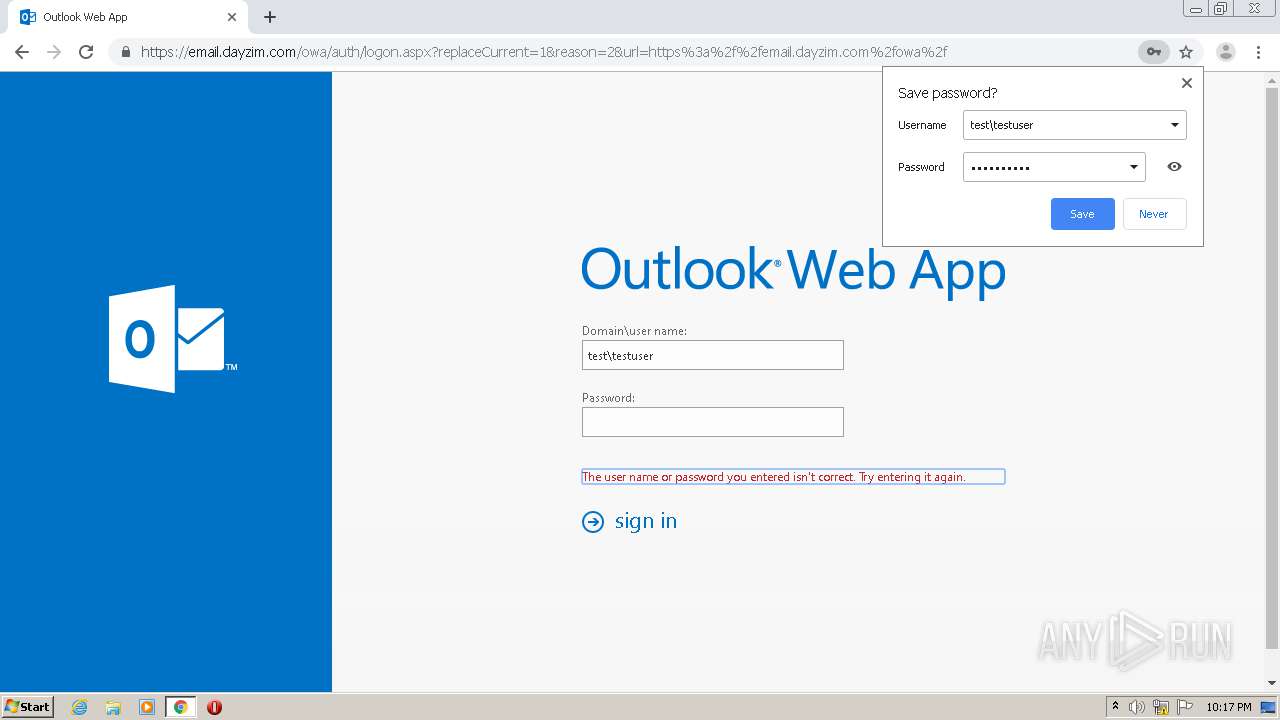Screen dimensions: 1280x720
Task: Click the taskbar clock 10:17 PM
Action: click(1229, 707)
